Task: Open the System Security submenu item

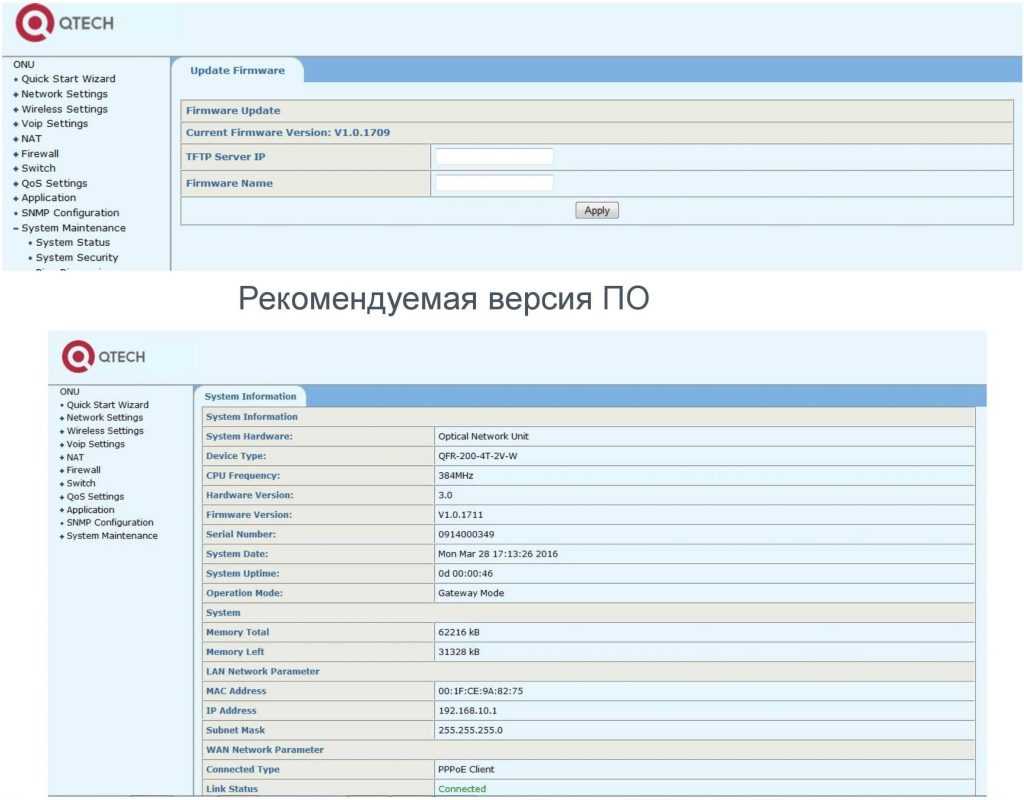Action: pos(77,258)
